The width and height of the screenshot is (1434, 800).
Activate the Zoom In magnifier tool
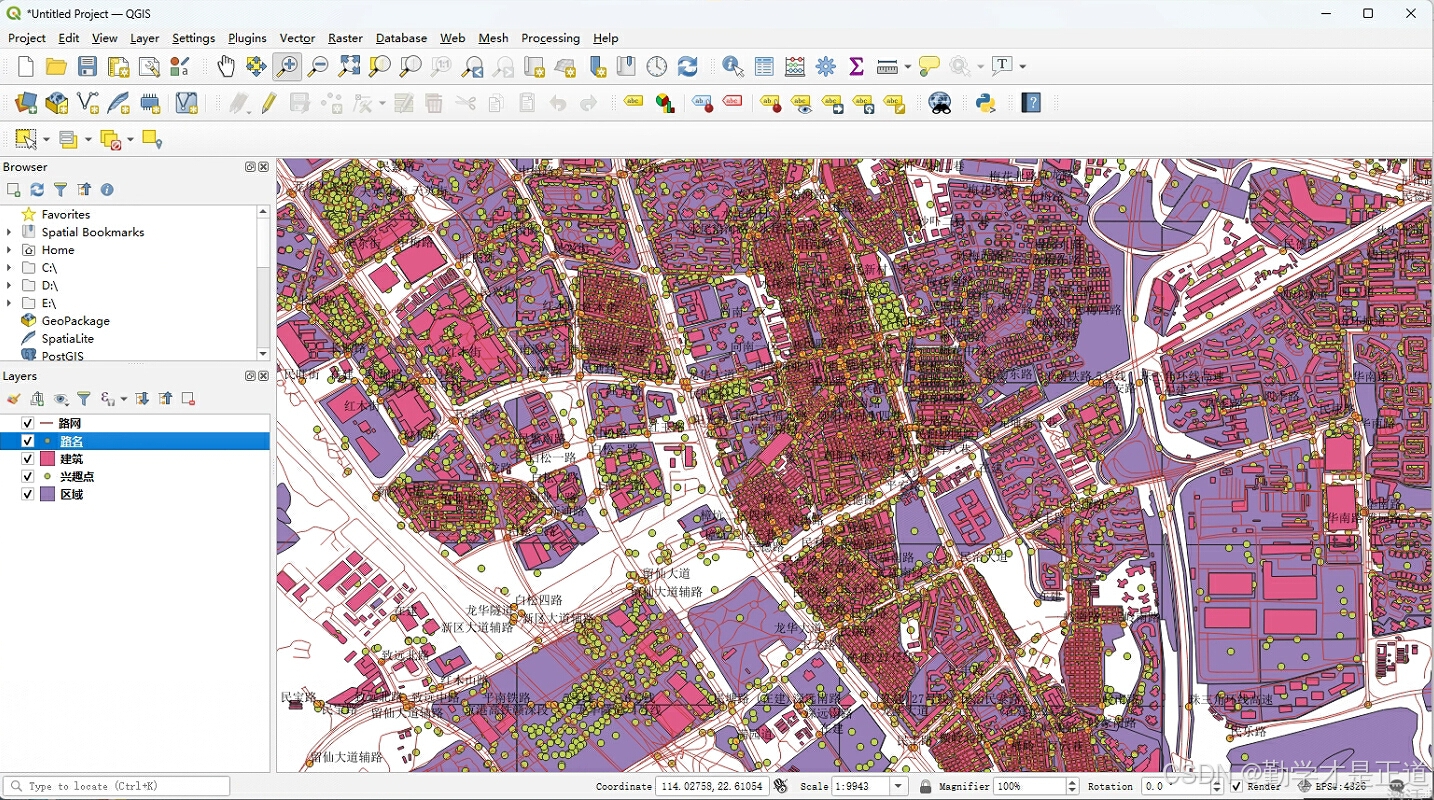coord(287,67)
